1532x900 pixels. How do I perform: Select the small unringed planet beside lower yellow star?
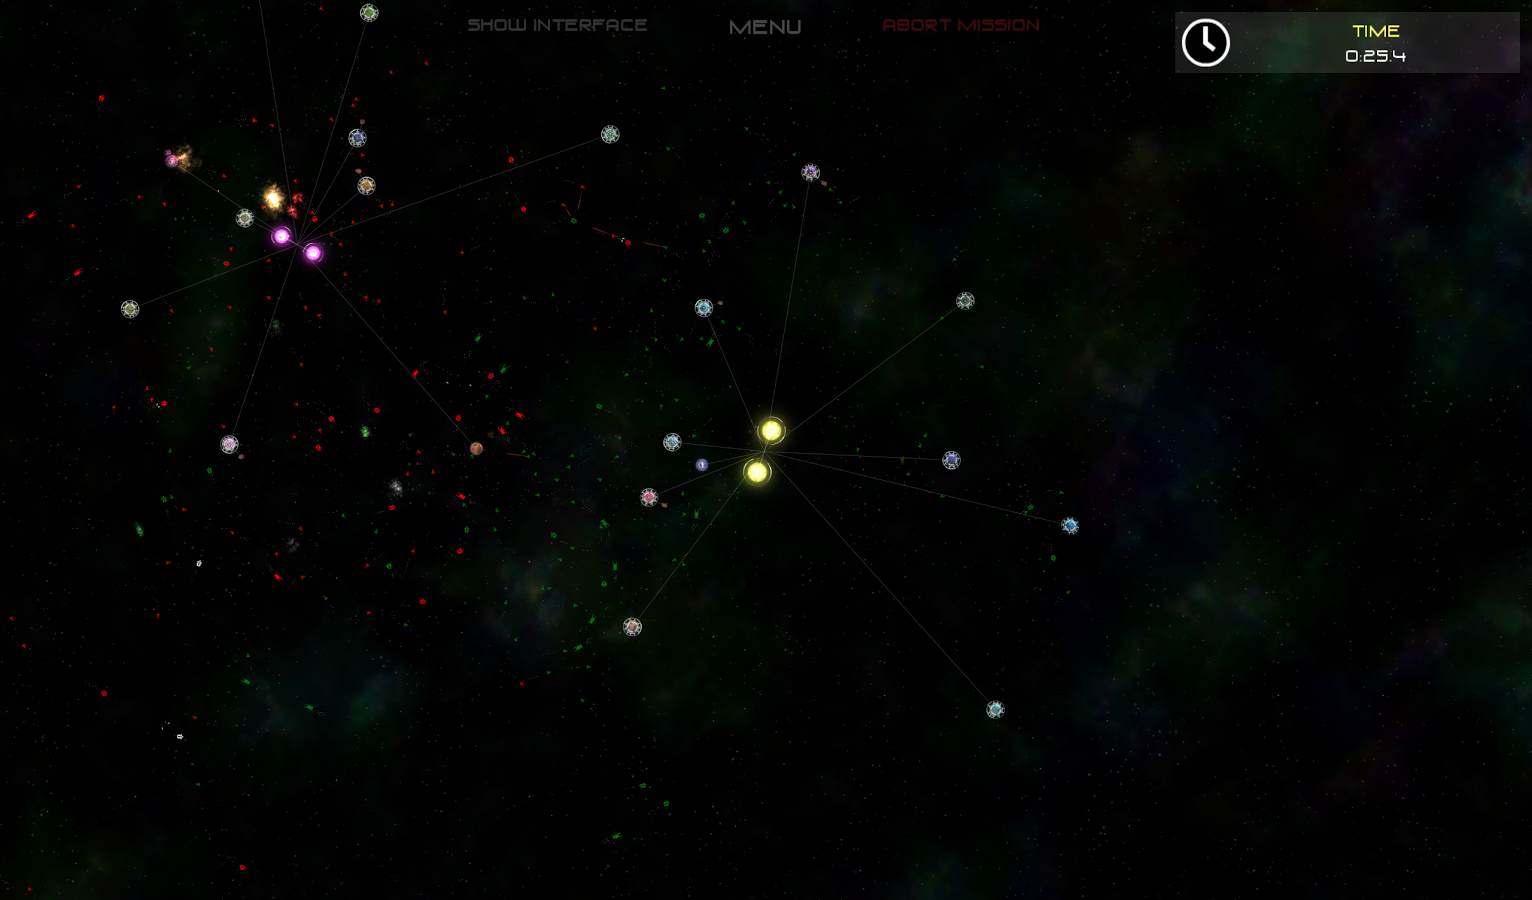[x=702, y=465]
